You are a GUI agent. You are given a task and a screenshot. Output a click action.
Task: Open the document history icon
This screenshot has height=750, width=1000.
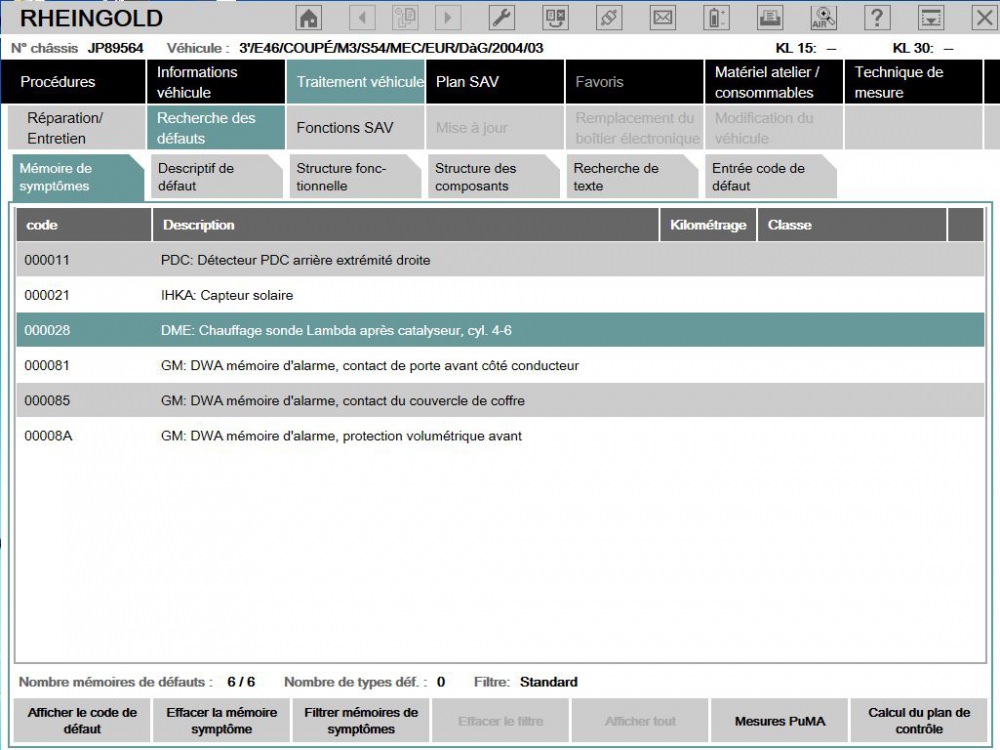pos(405,18)
